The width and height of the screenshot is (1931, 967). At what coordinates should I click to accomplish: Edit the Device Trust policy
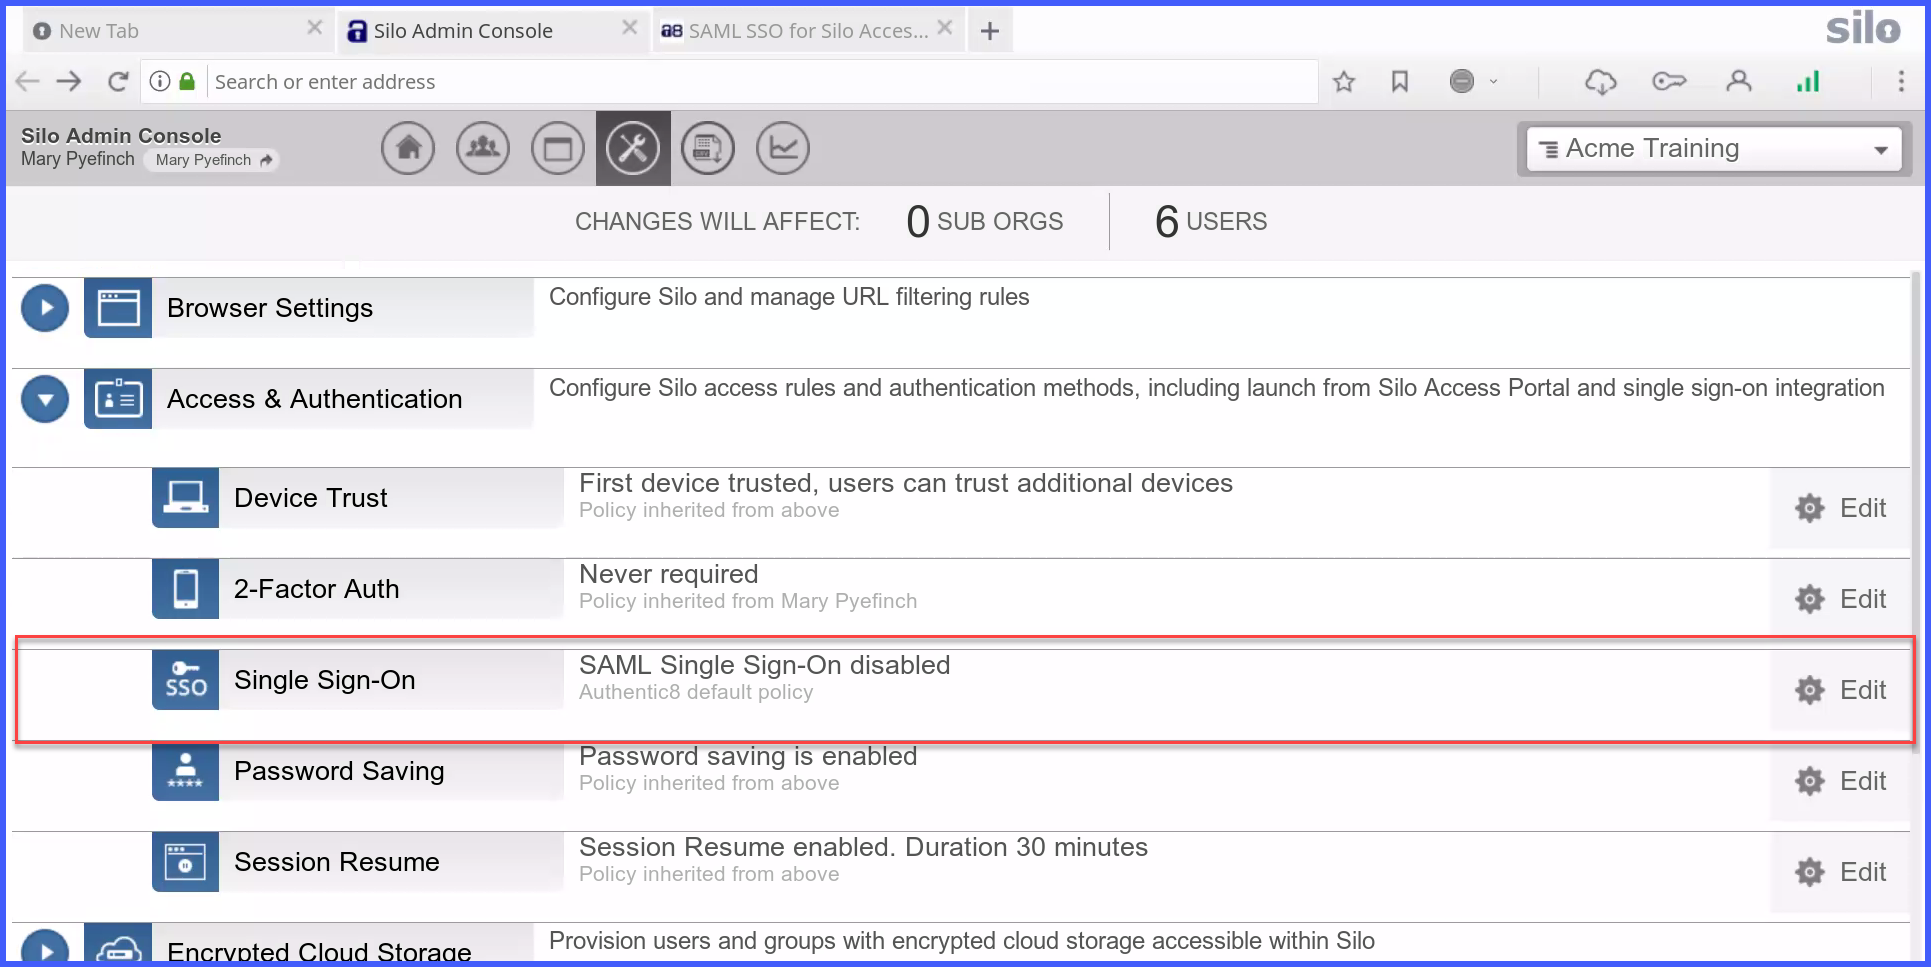[1840, 508]
